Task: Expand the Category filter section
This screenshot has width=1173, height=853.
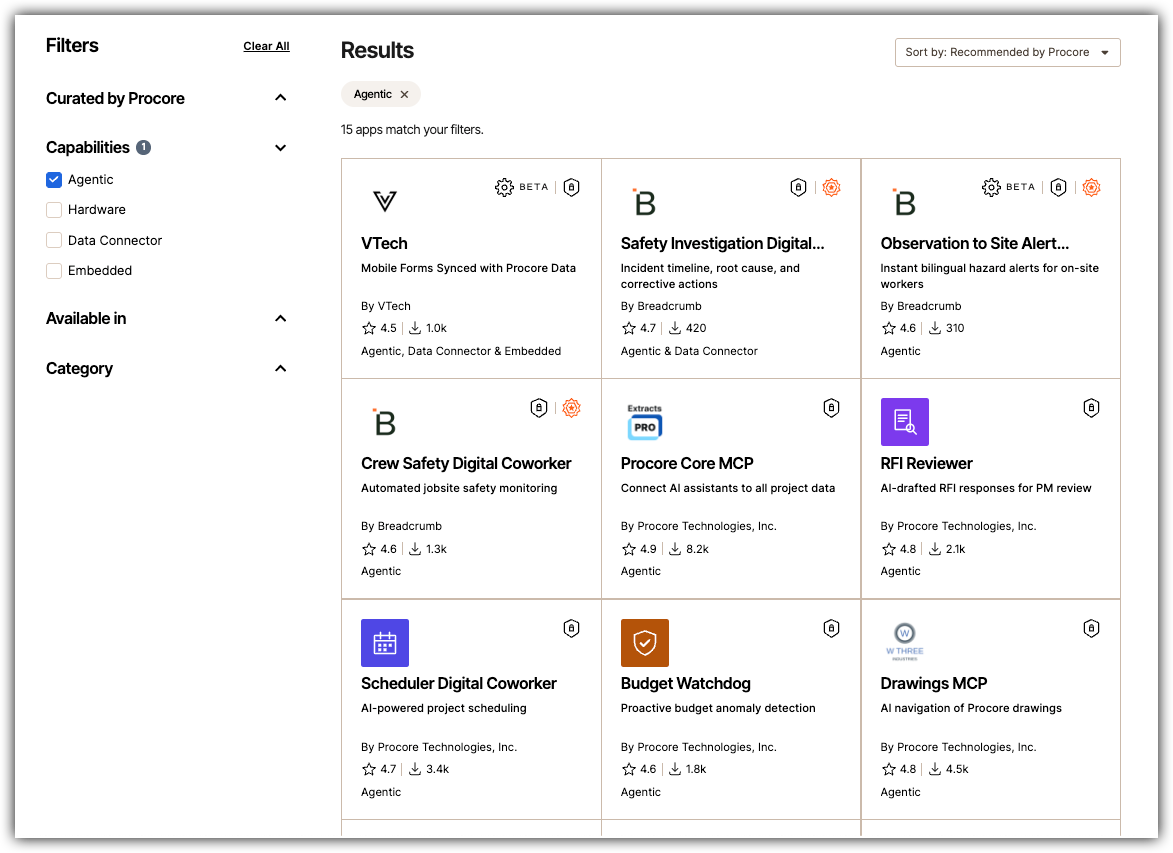Action: coord(281,368)
